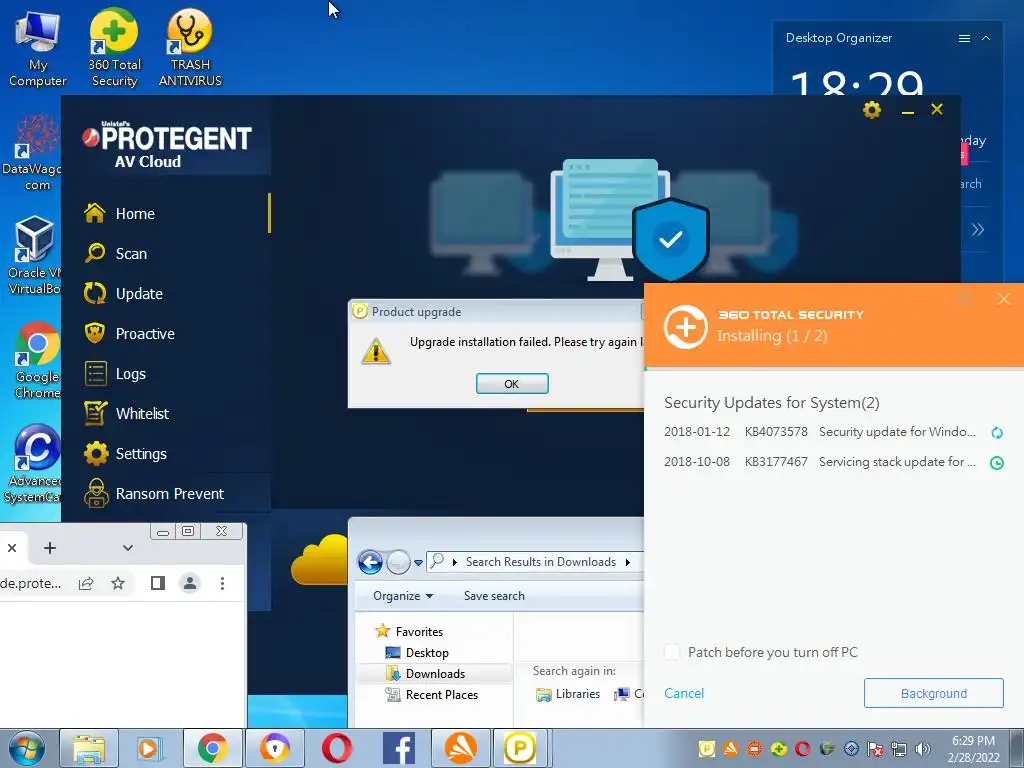
Task: Select the KB3177467 servicing stack row
Action: coord(833,462)
